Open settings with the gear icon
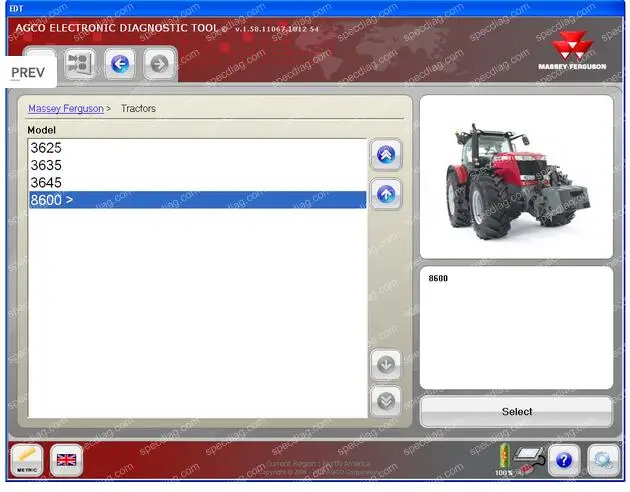The height and width of the screenshot is (492, 630). (x=603, y=460)
